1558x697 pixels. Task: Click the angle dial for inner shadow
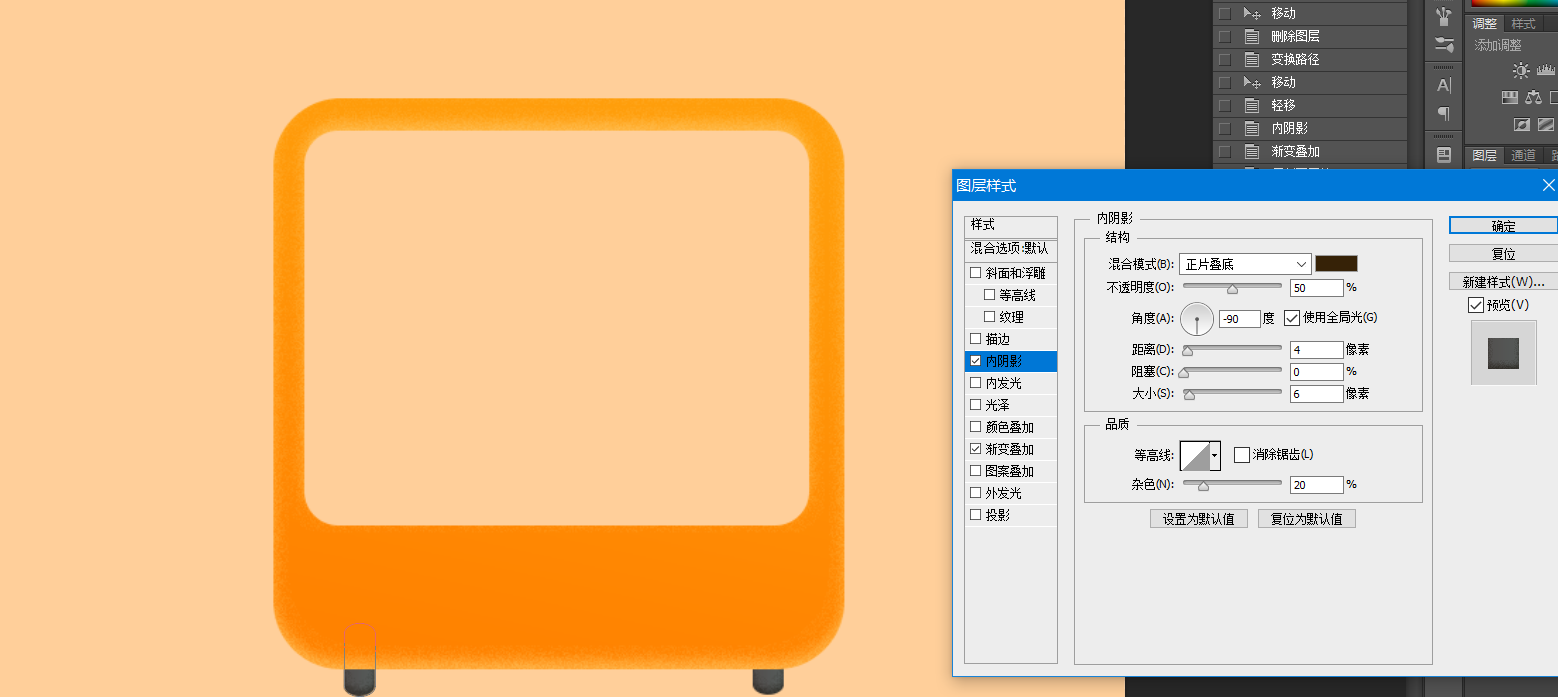[1197, 319]
